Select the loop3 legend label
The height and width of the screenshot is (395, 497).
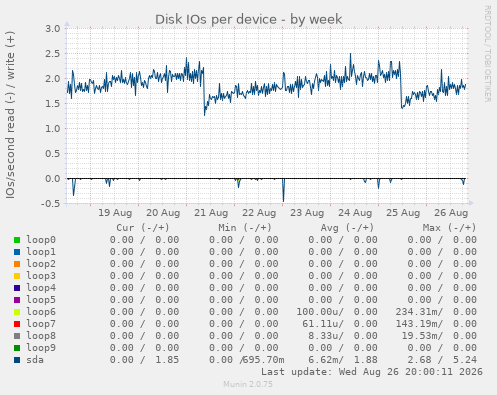click(41, 276)
